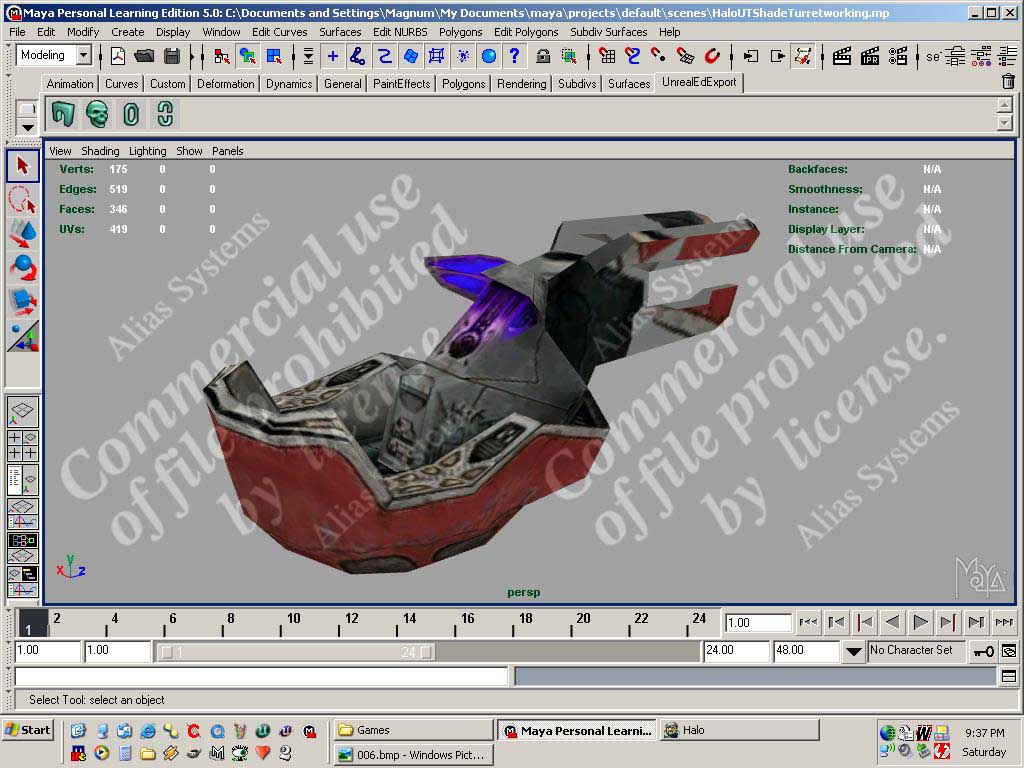This screenshot has height=768, width=1024.
Task: Switch to the PaintEffects shelf tab
Action: (402, 84)
